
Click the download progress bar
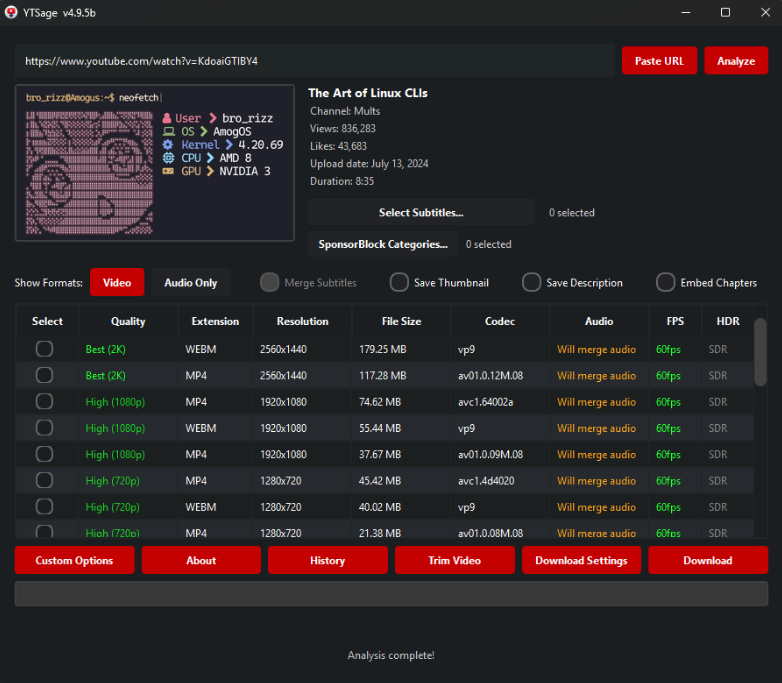391,594
